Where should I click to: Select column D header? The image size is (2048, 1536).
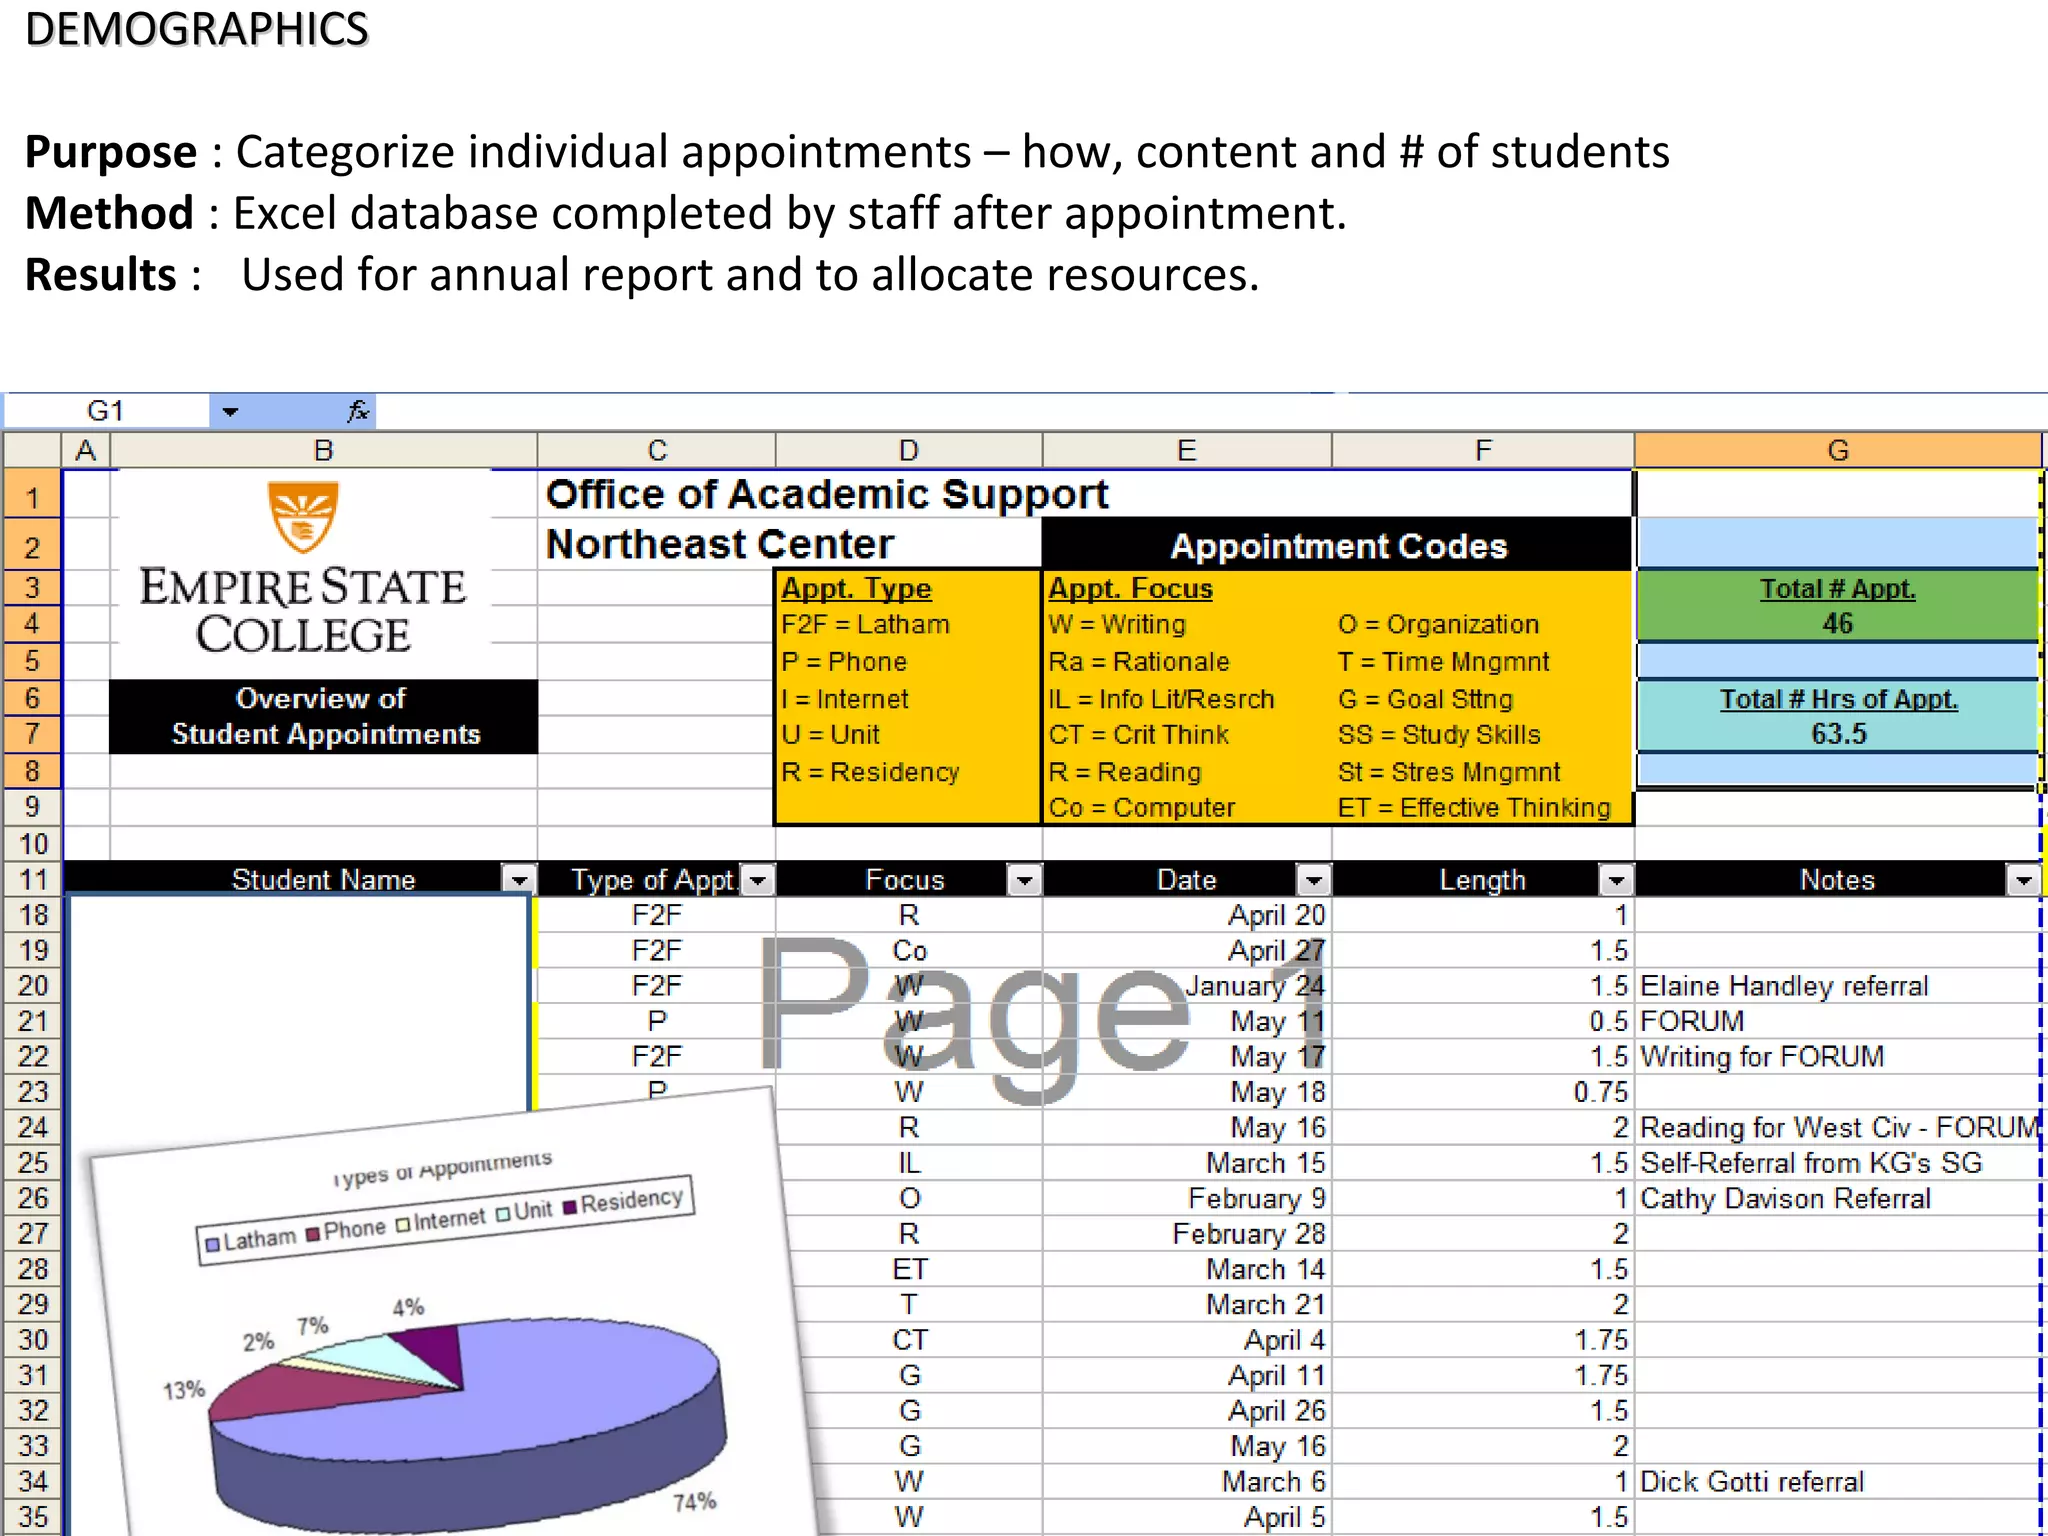click(908, 450)
